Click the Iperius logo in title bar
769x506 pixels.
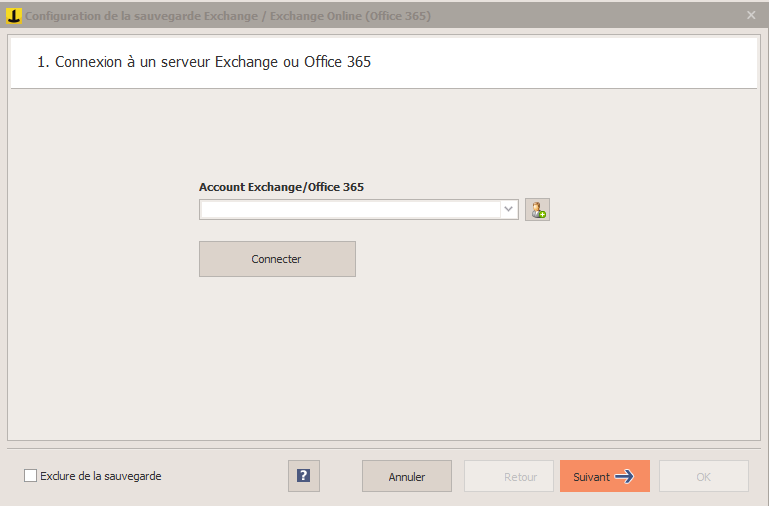13,16
